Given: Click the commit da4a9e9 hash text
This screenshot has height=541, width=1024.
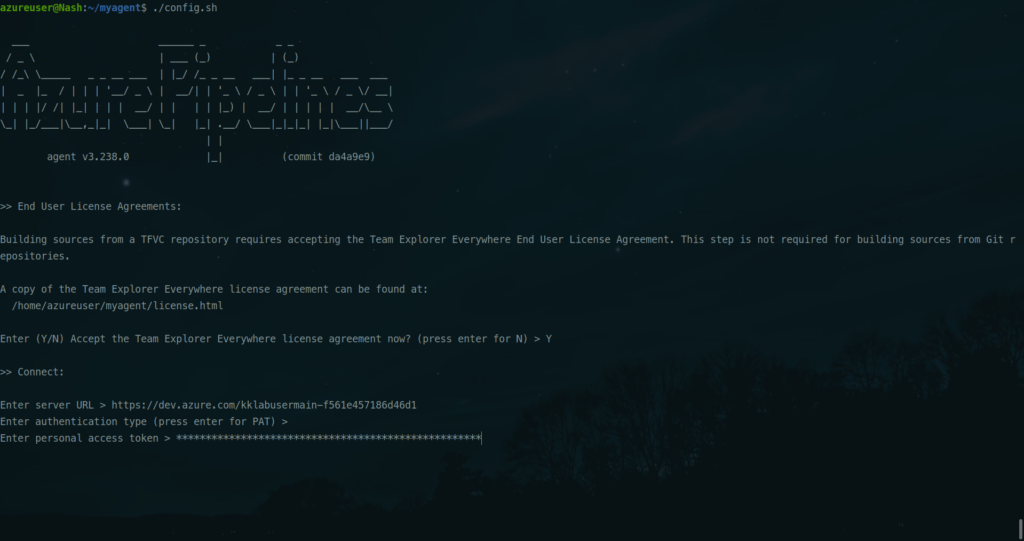Looking at the screenshot, I should 330,157.
